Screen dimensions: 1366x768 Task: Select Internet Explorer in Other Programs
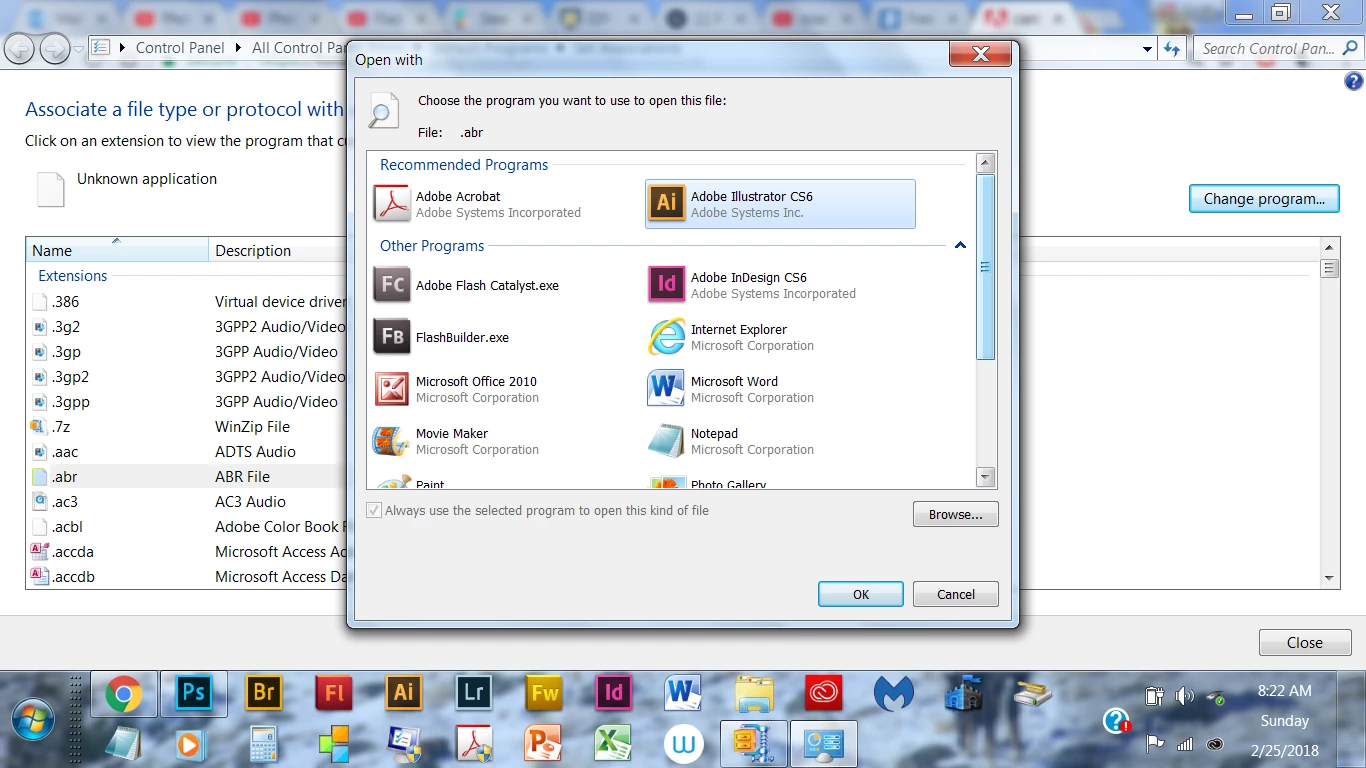click(x=780, y=337)
